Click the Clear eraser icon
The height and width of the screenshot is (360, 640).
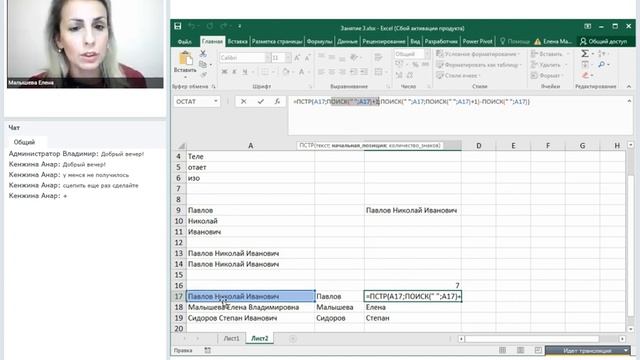[x=585, y=75]
